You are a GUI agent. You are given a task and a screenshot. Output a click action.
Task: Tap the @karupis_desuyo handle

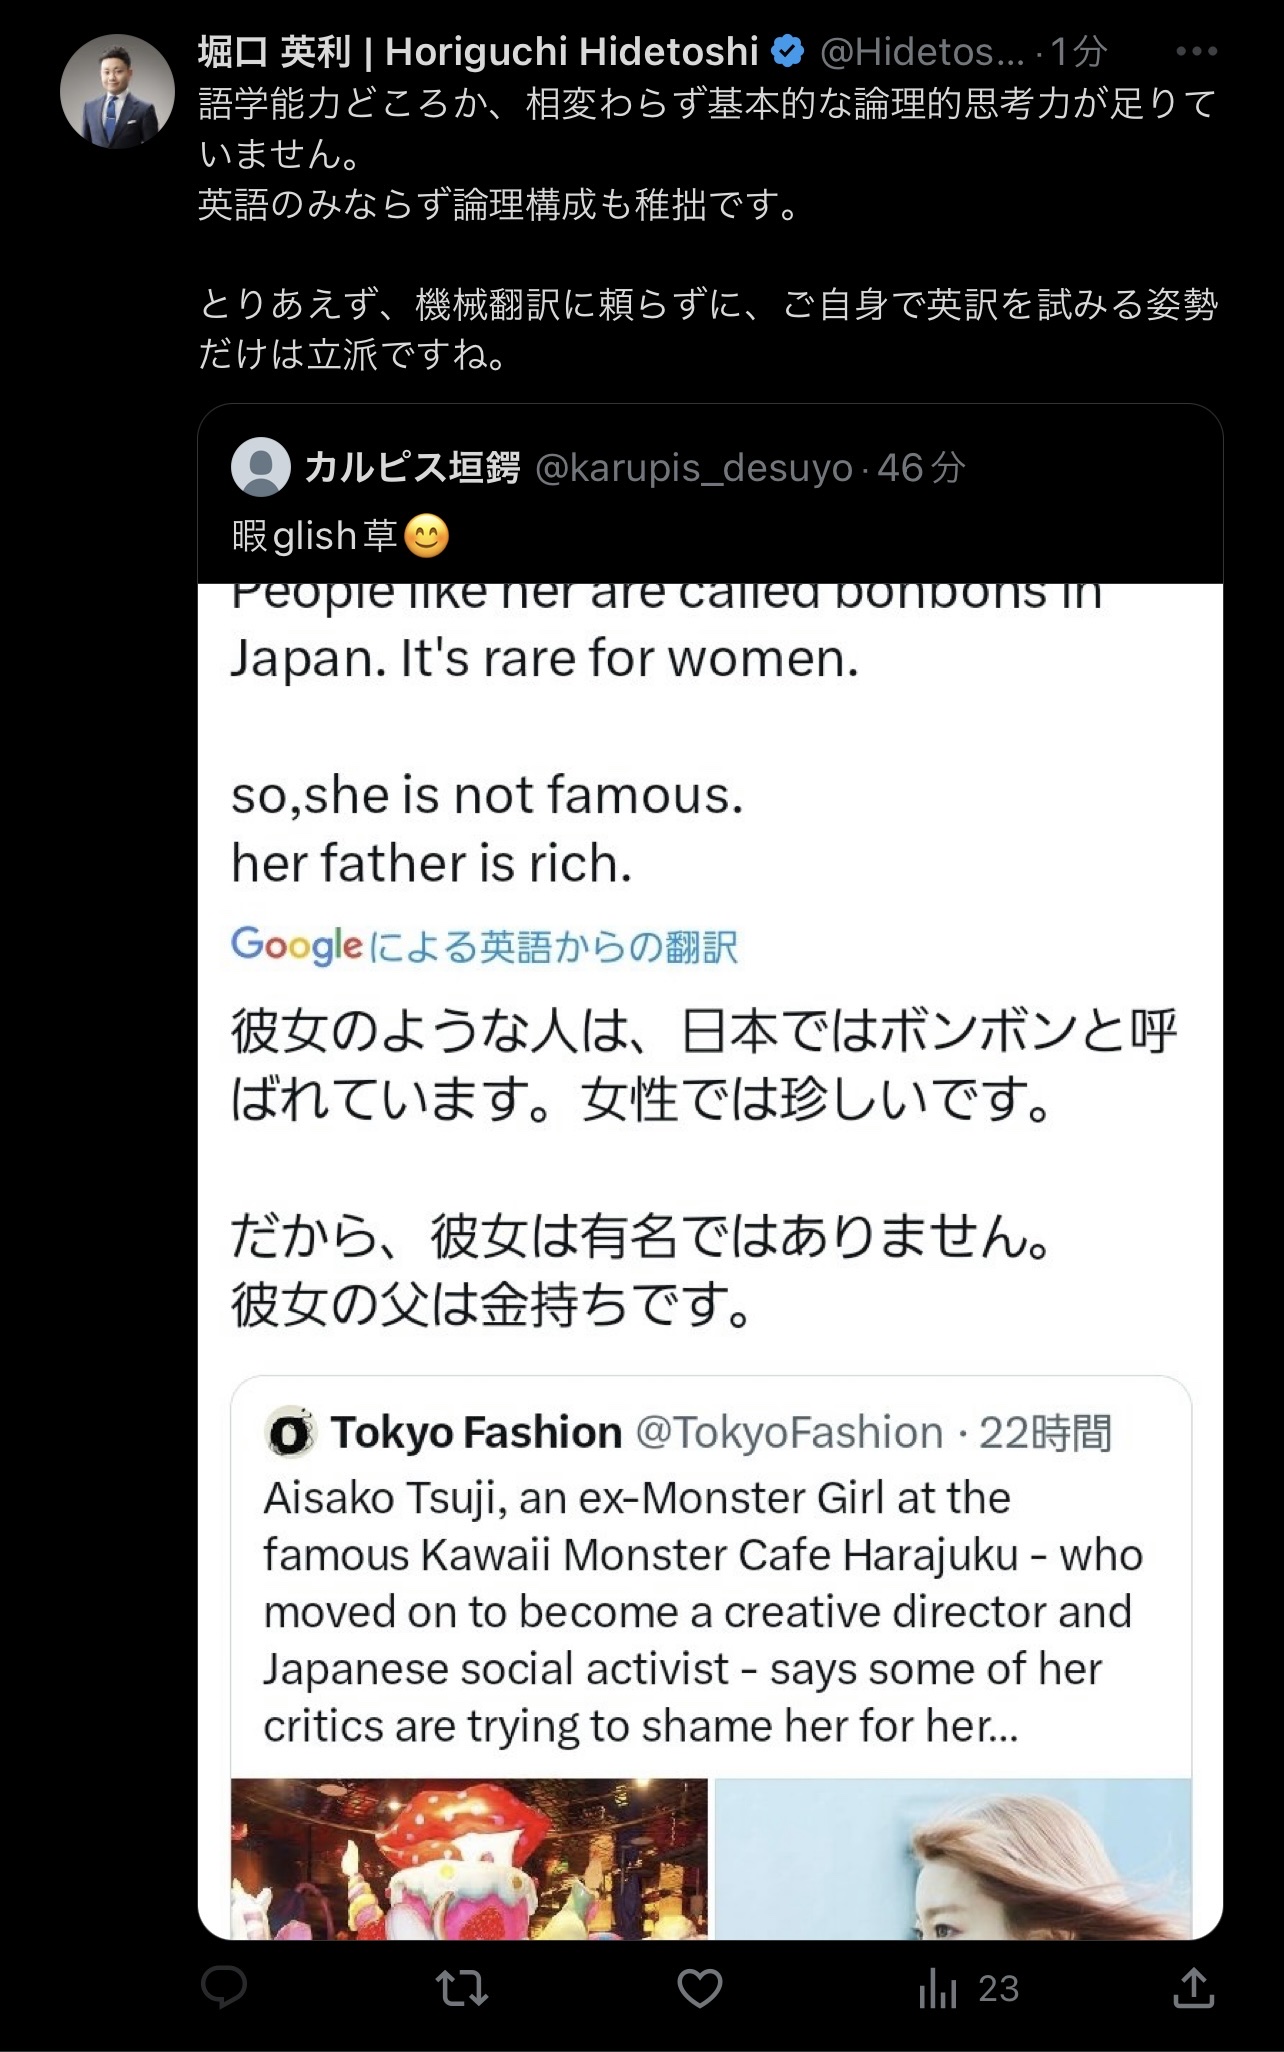coord(694,467)
